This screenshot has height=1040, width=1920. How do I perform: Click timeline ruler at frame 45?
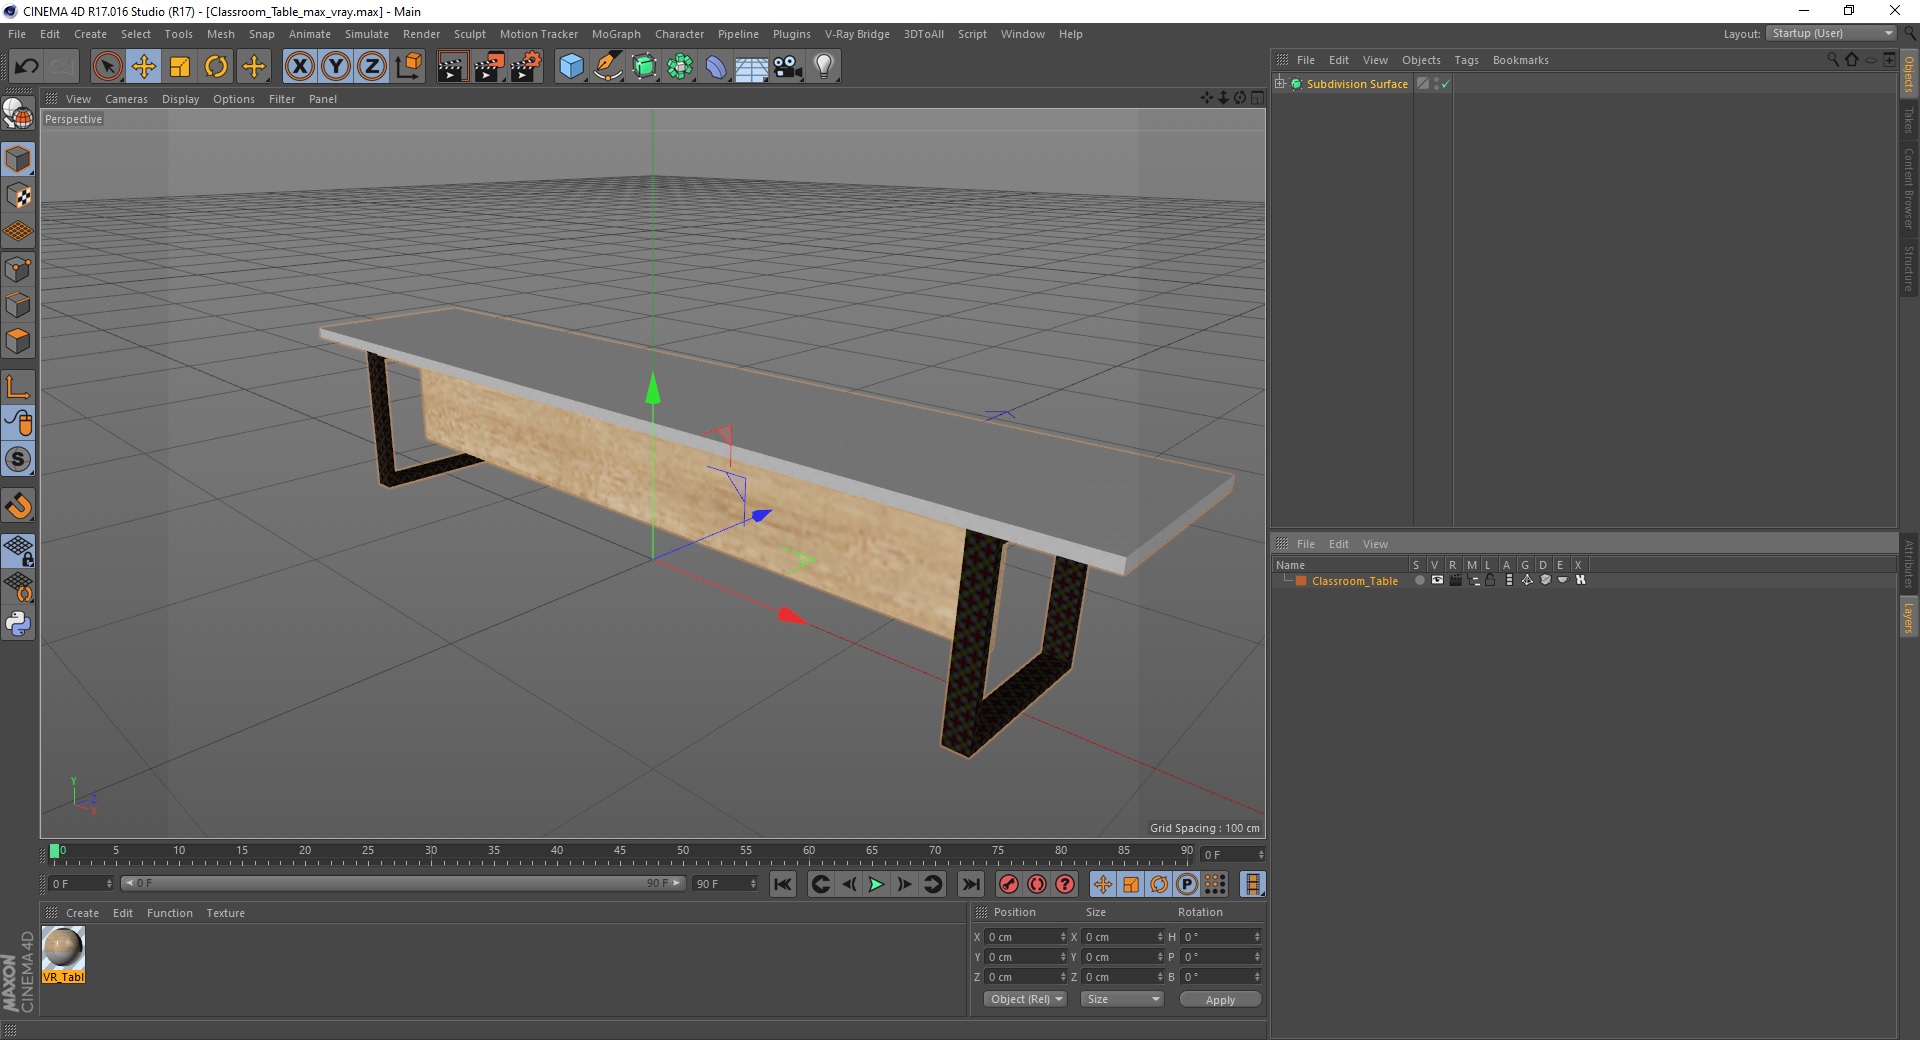click(x=620, y=852)
